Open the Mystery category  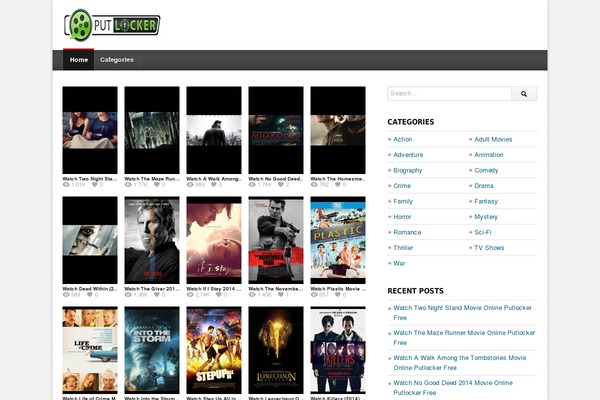[x=486, y=217]
